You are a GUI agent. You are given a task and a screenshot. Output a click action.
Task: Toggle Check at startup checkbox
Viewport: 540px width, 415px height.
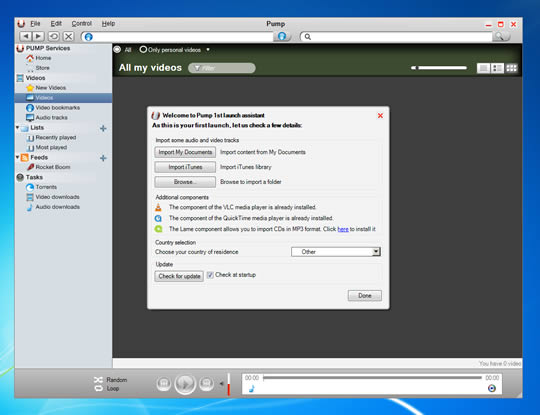pos(210,275)
